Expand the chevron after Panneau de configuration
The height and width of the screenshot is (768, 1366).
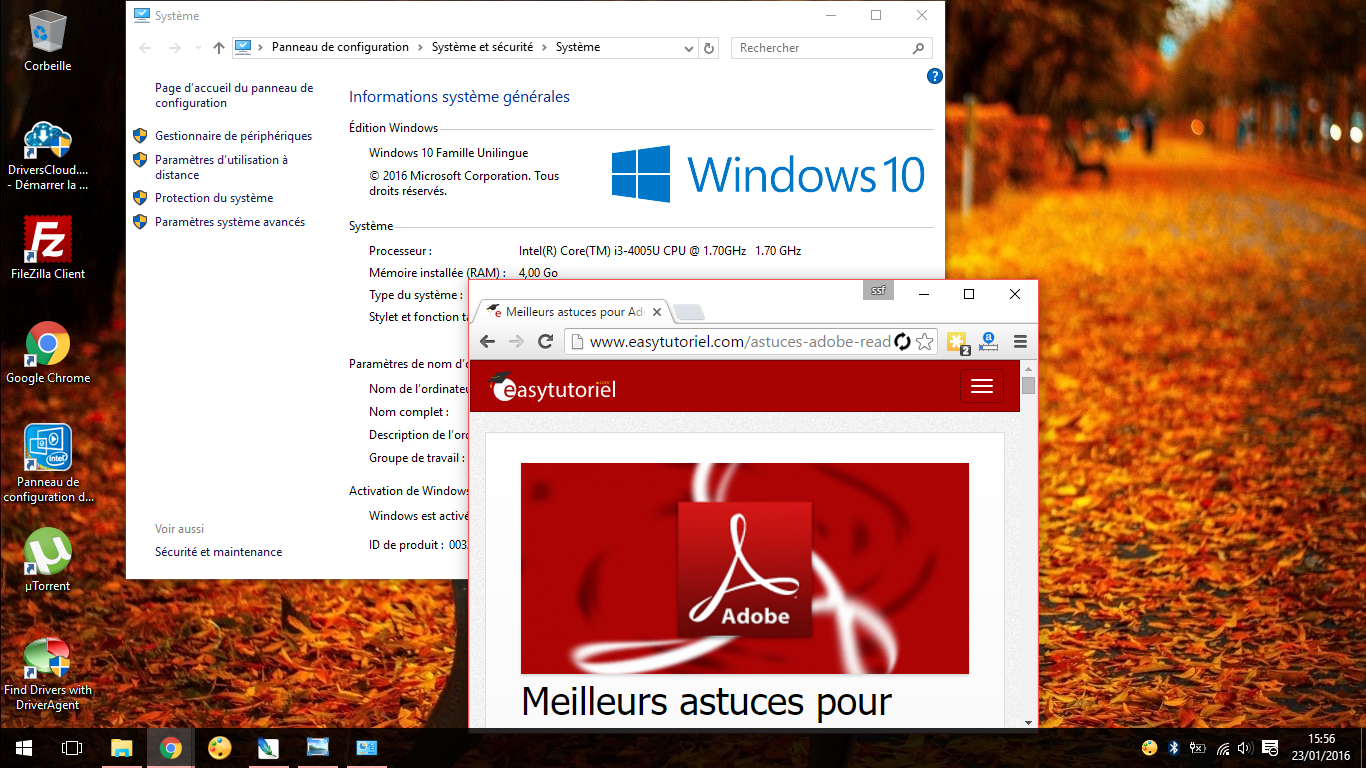420,47
